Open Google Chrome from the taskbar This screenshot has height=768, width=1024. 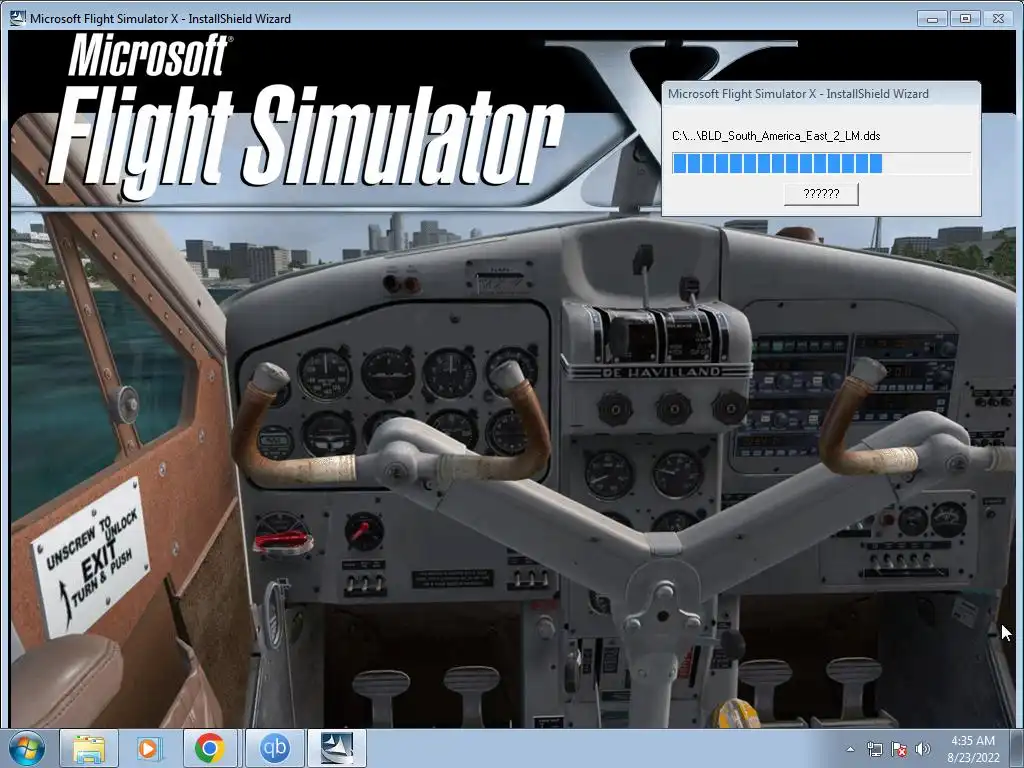click(x=210, y=748)
